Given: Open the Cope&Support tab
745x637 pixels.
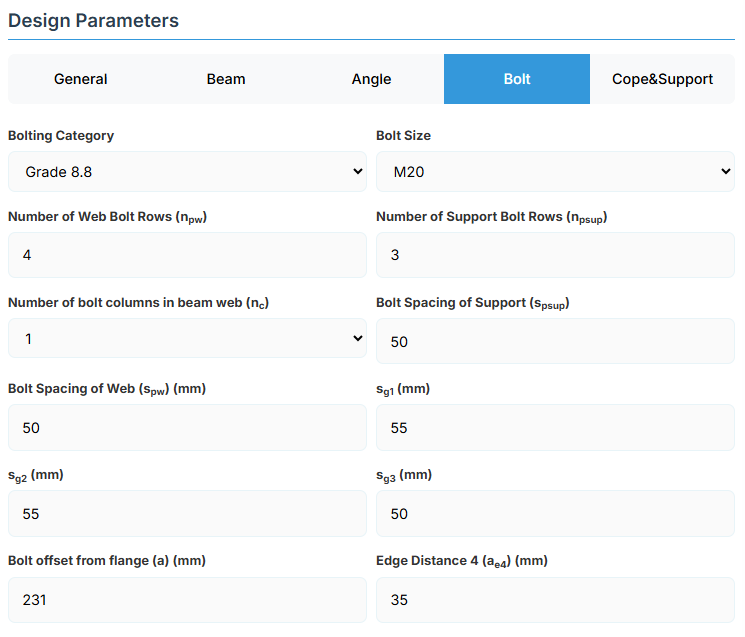Looking at the screenshot, I should 662,79.
